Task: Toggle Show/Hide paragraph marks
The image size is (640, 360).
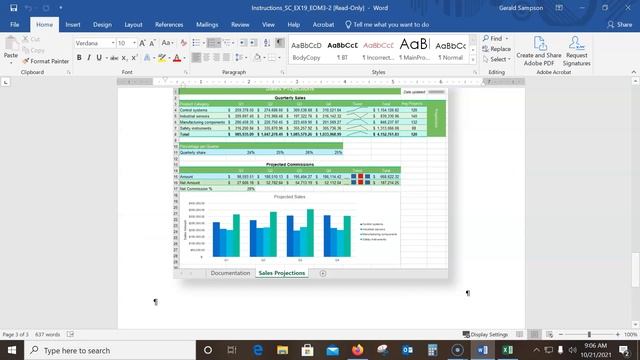Action: [x=280, y=43]
